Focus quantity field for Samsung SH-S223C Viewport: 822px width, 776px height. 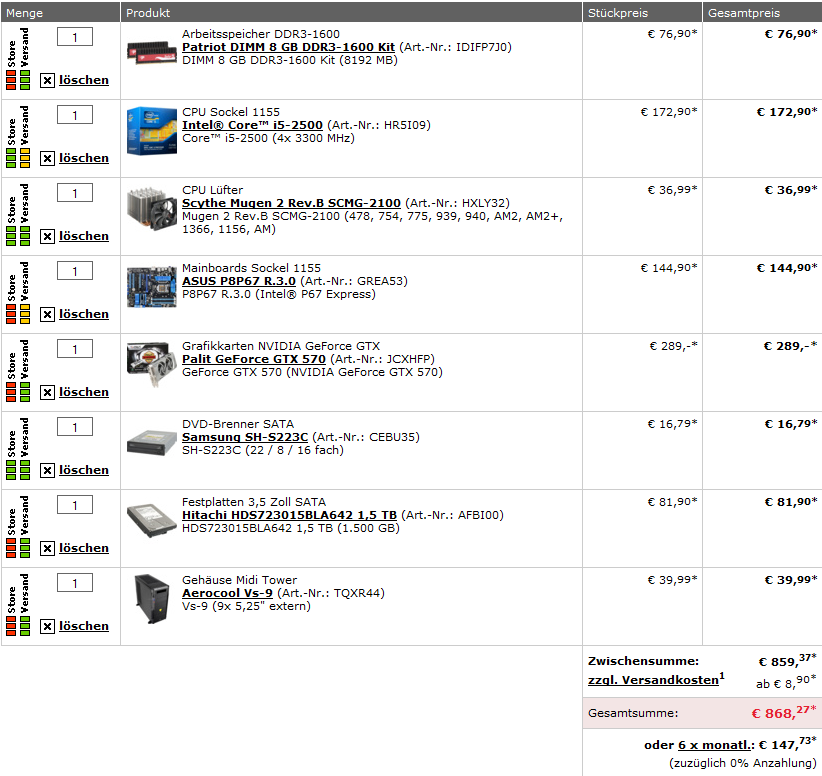pos(75,427)
